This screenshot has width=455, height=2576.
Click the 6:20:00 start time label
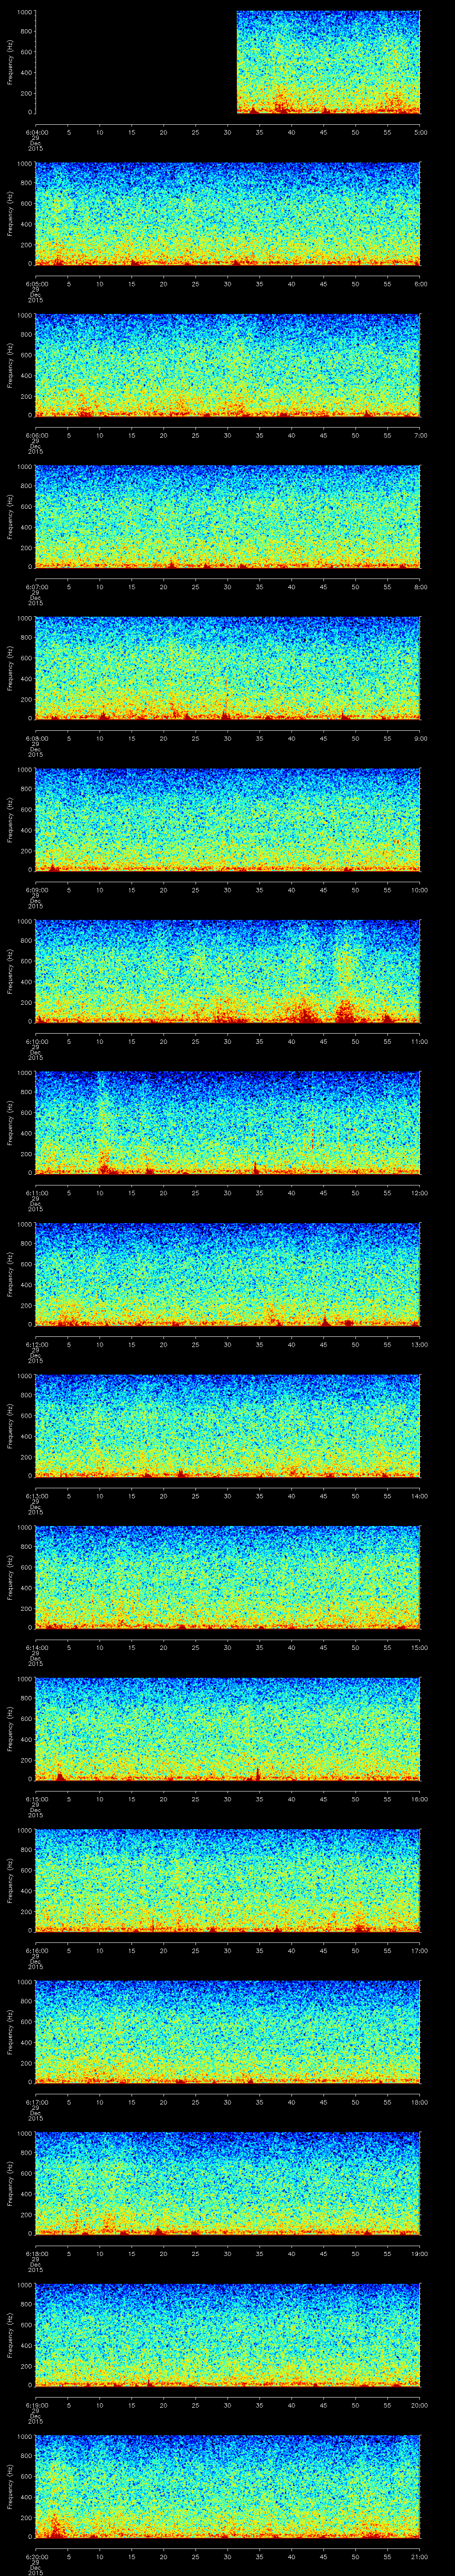(36, 2556)
